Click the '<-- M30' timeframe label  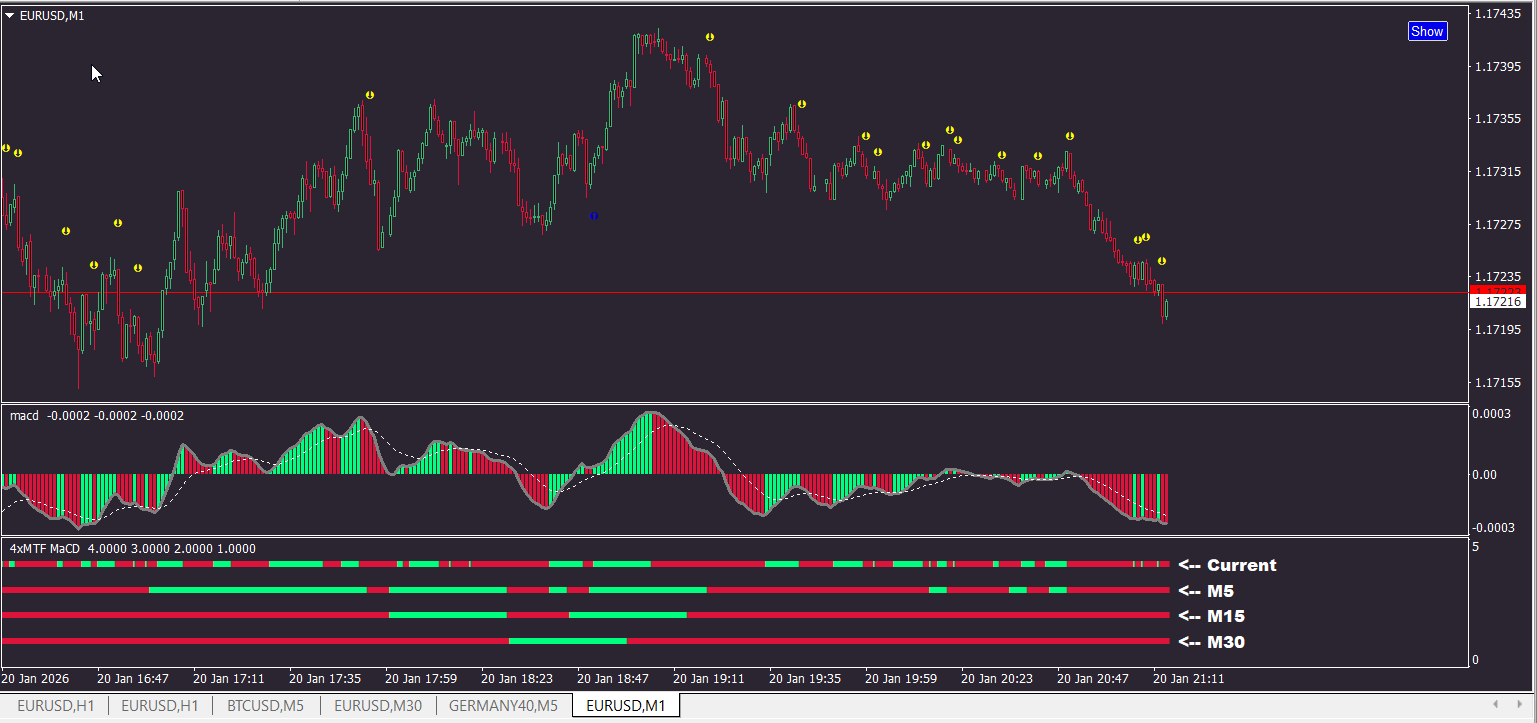pos(1211,642)
